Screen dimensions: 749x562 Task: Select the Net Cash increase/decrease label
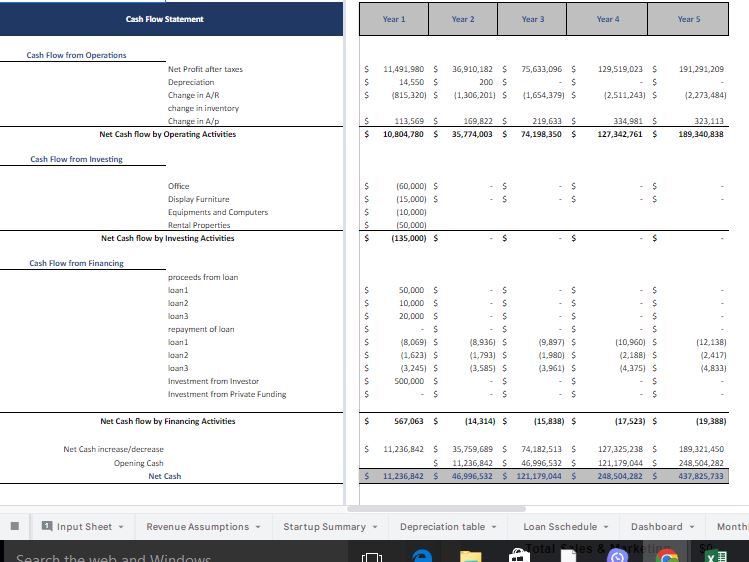[113, 449]
